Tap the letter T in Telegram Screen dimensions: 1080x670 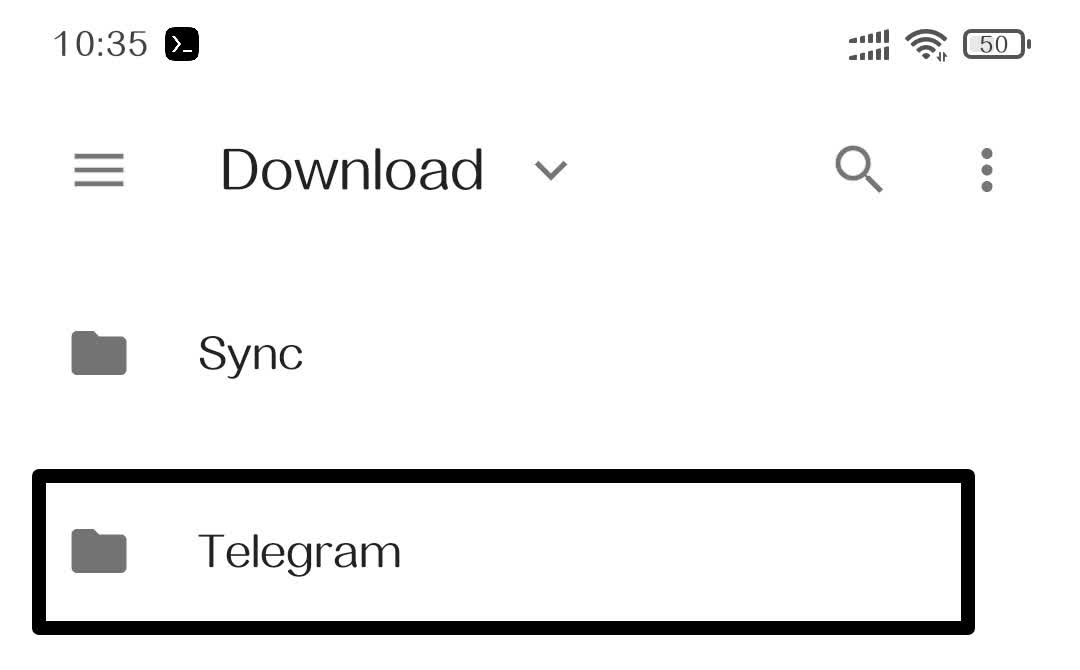(x=212, y=551)
